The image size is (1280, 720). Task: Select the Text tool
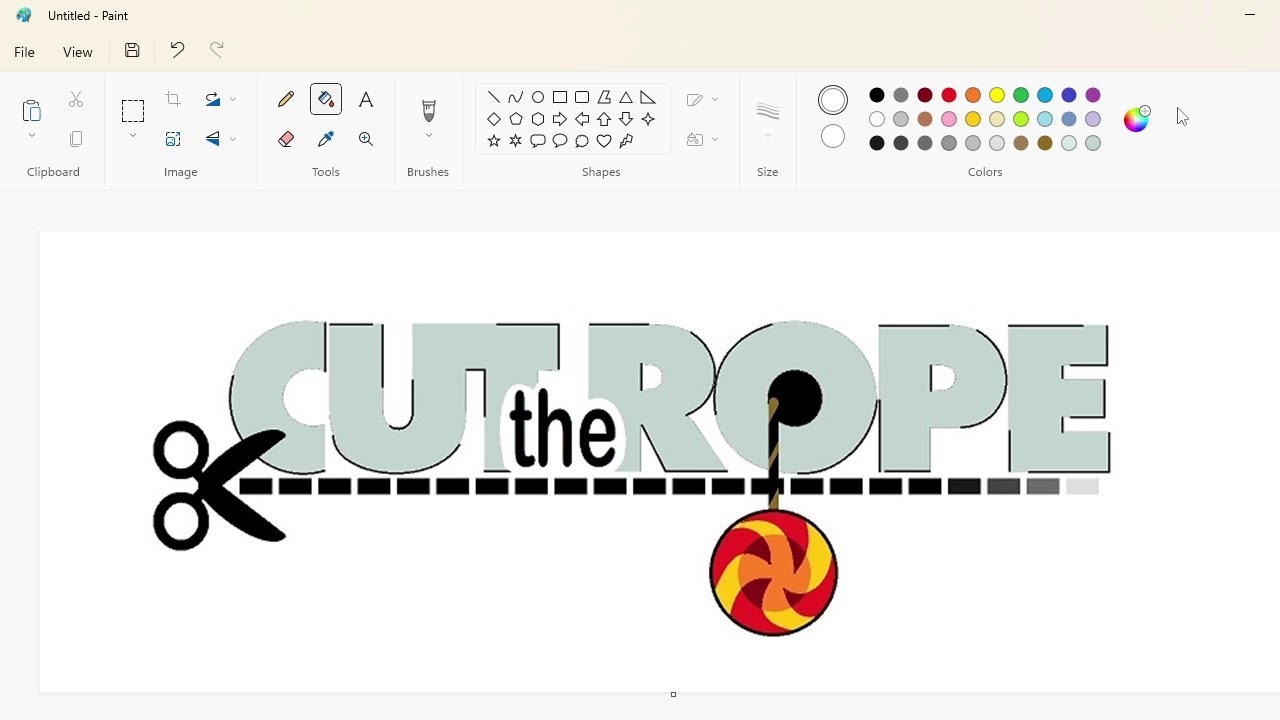tap(366, 99)
